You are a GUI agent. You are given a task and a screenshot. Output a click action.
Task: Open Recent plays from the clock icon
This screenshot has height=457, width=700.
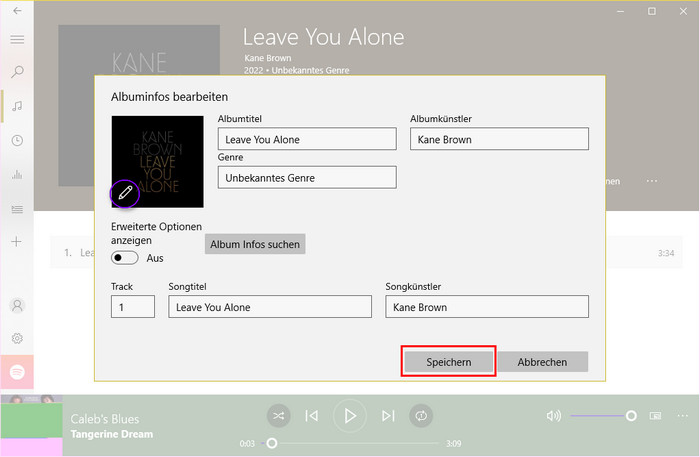point(17,141)
